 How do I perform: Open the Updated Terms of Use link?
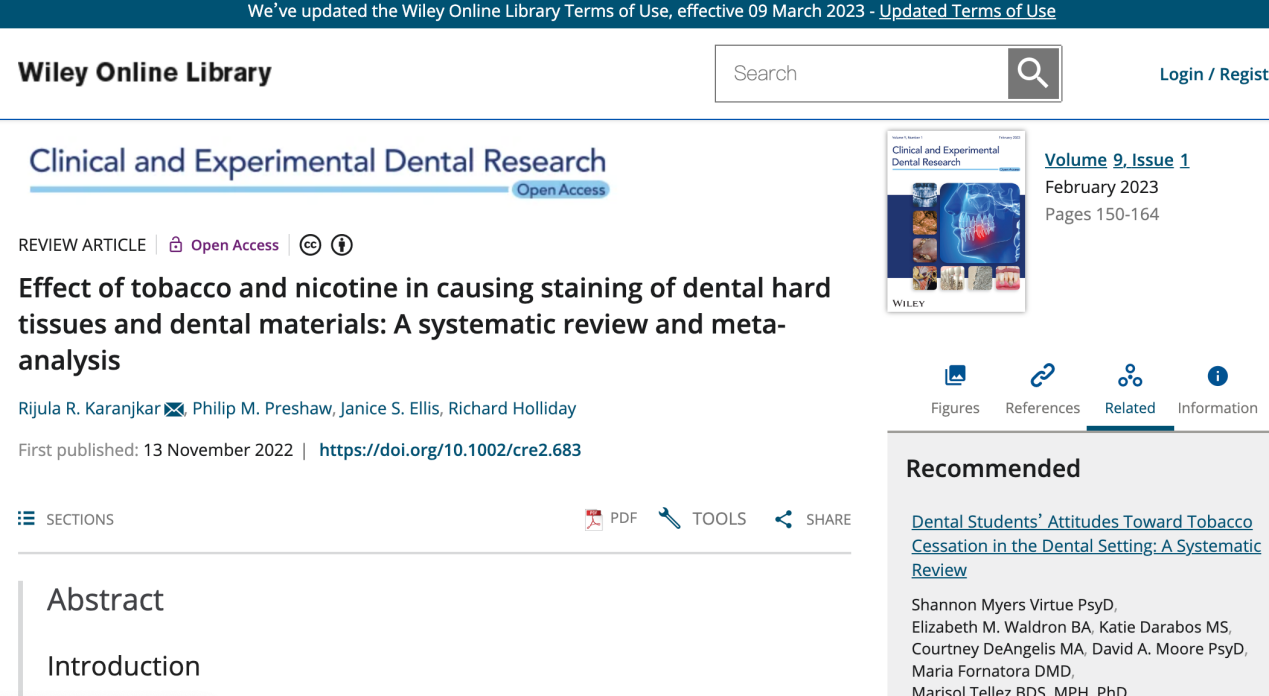[x=967, y=11]
